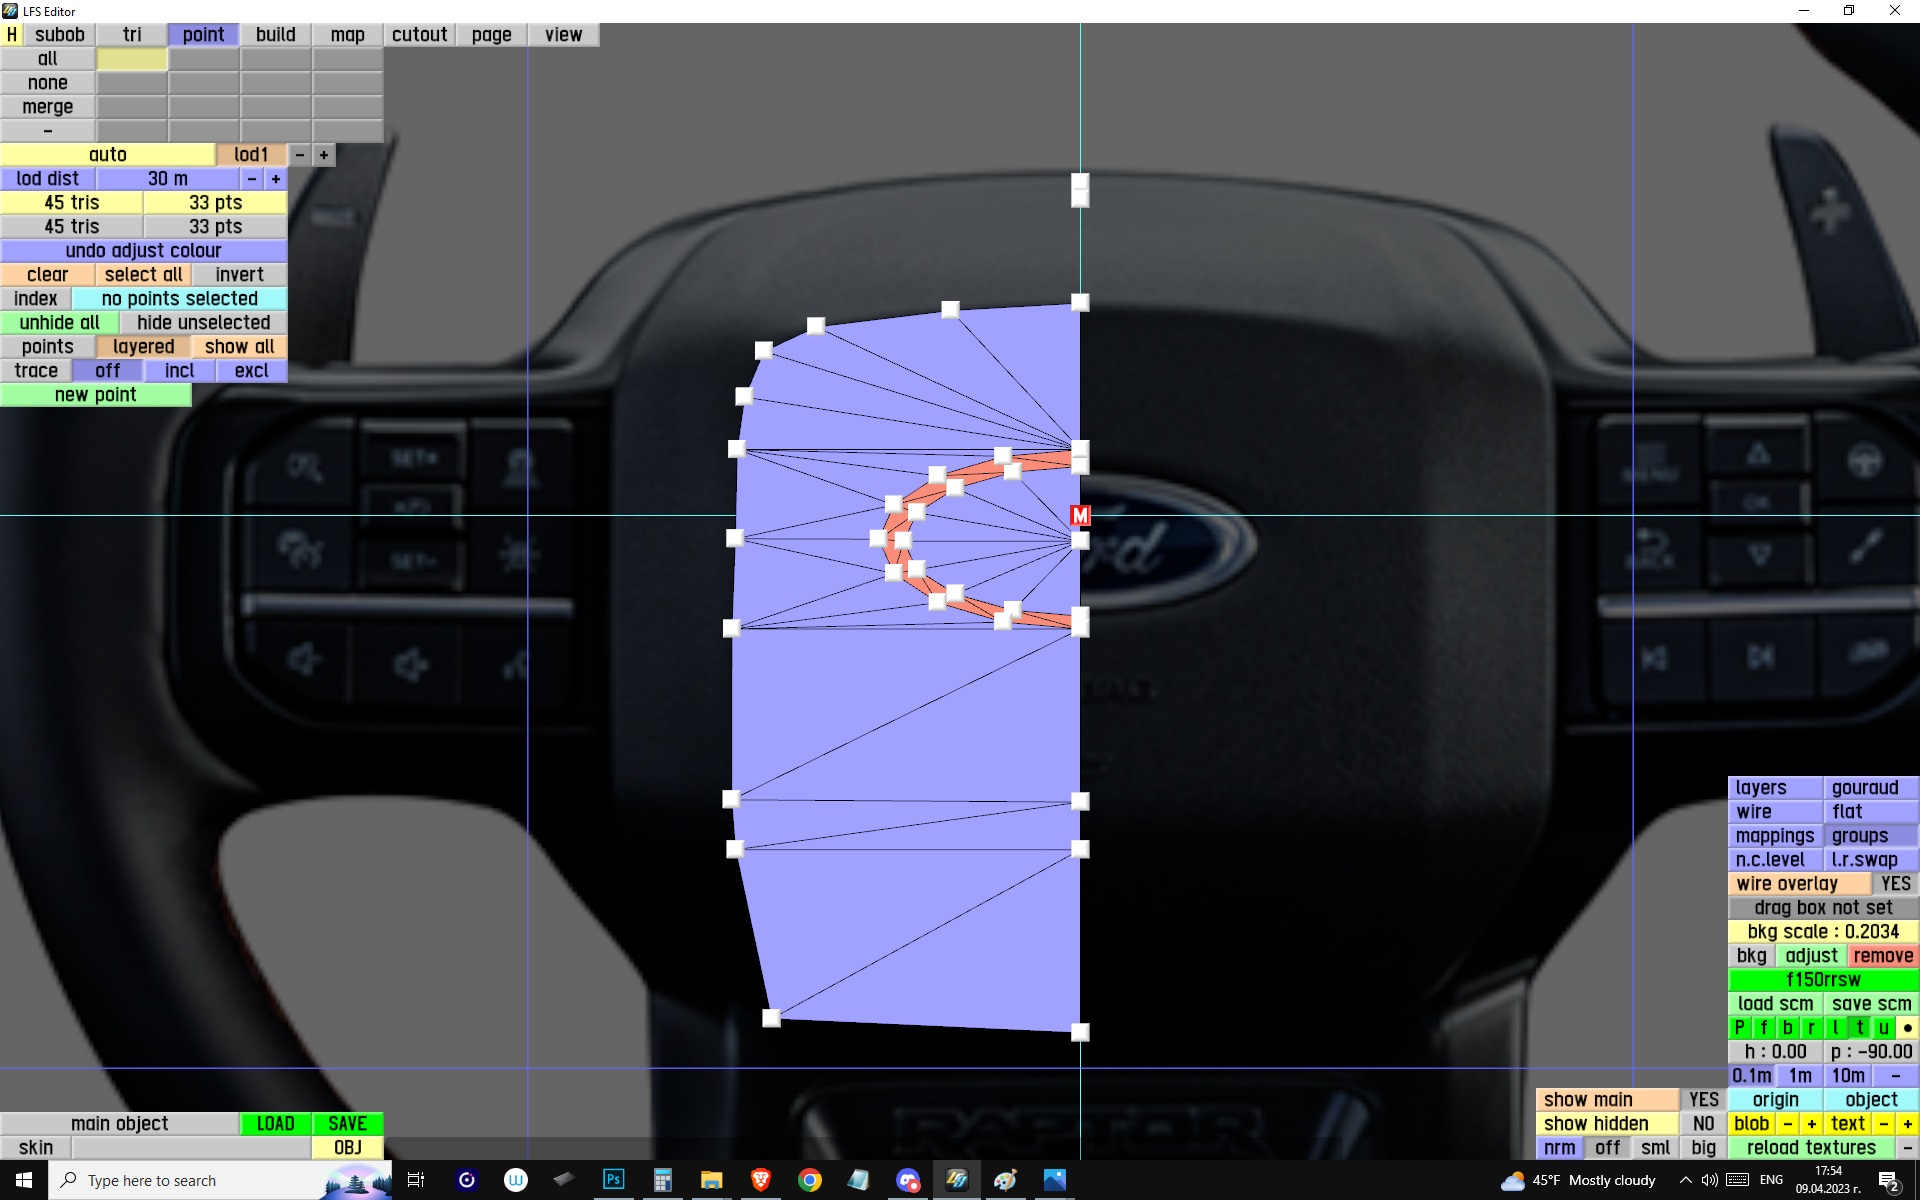Select the top view 't' button

1859,1028
